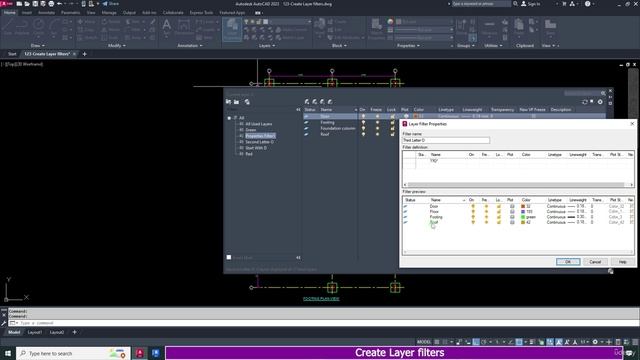Collapse the All node in filter tree
The height and width of the screenshot is (360, 640).
coord(229,118)
